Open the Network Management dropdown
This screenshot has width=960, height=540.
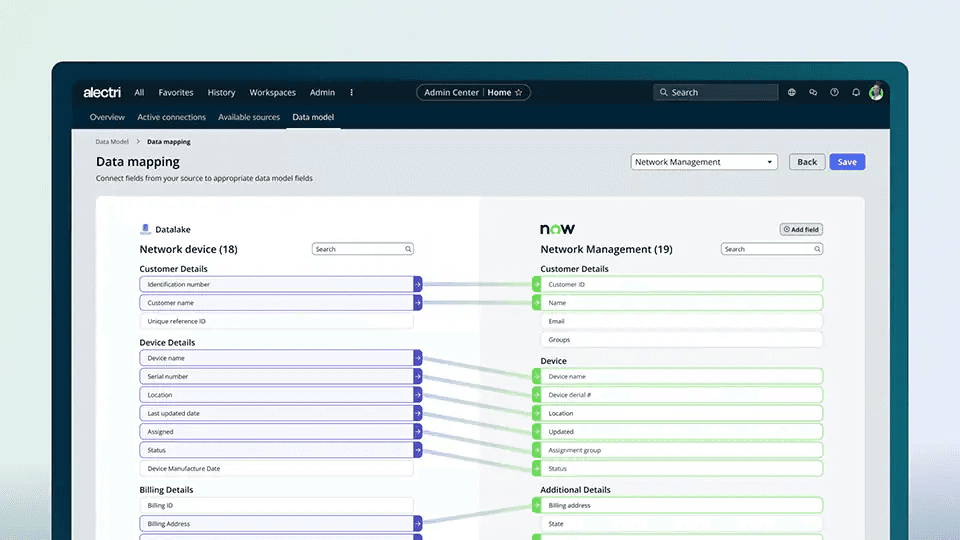(x=704, y=162)
